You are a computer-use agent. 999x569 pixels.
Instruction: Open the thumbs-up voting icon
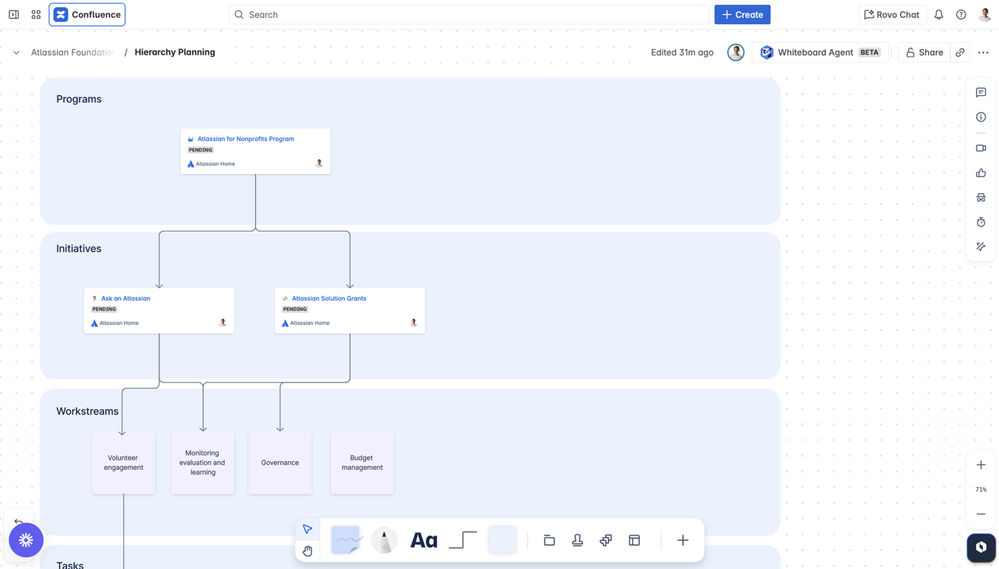[981, 173]
